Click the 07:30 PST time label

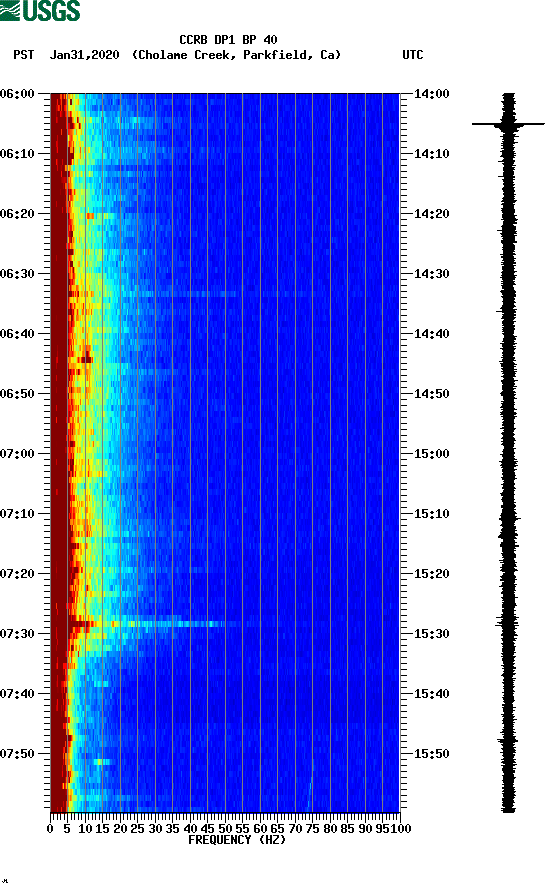18,634
